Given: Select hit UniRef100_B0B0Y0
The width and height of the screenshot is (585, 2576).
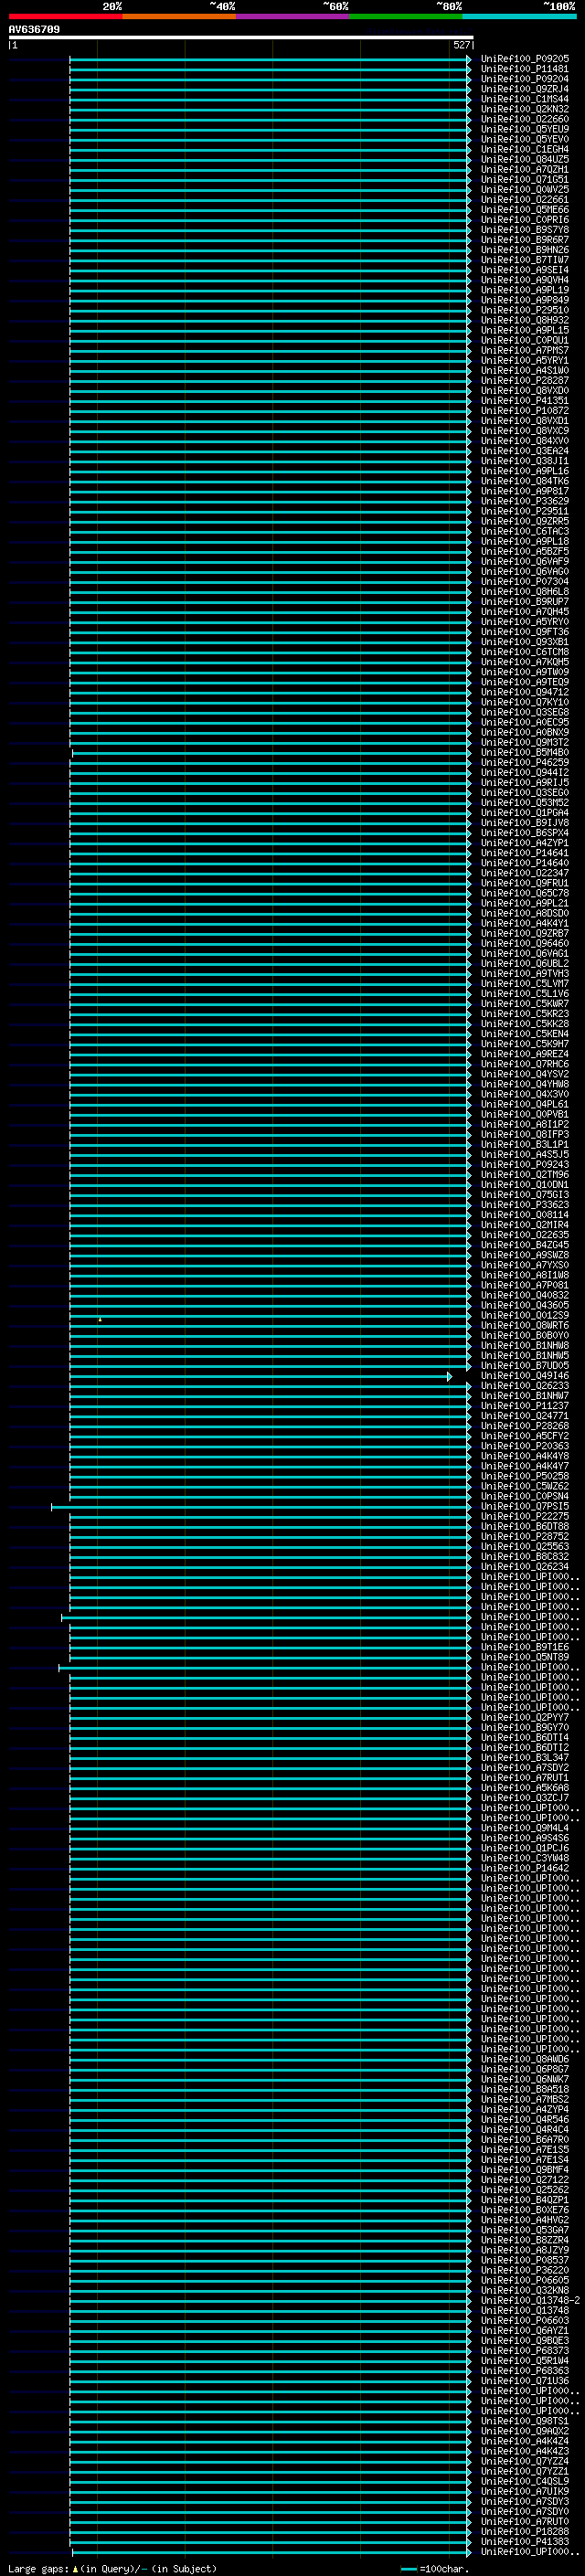Looking at the screenshot, I should point(524,1336).
